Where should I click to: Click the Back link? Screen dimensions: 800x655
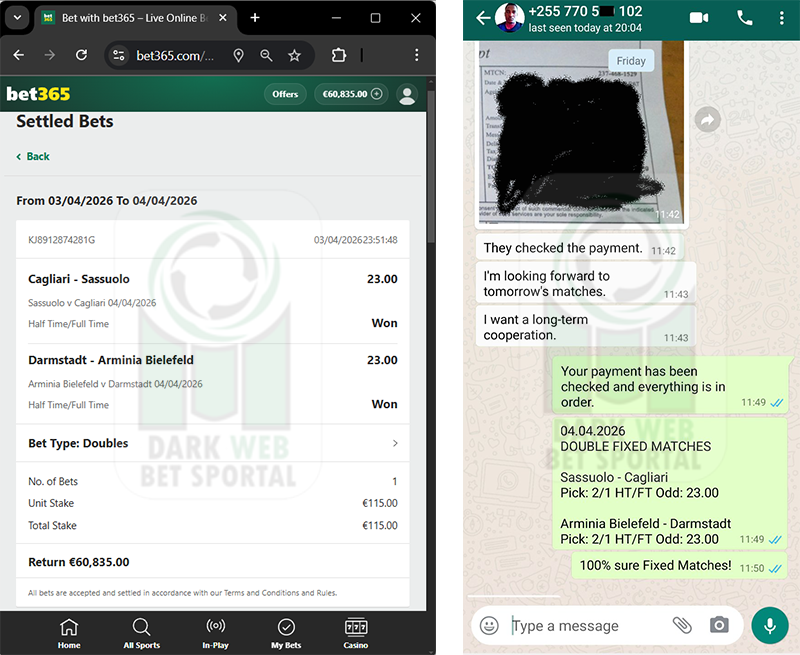point(33,157)
